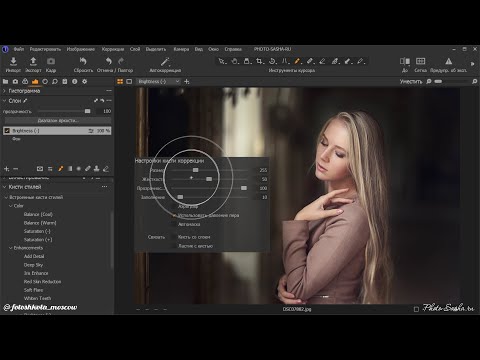Open the Справка menu
Viewport: 480px width, 360px height.
coord(233,49)
